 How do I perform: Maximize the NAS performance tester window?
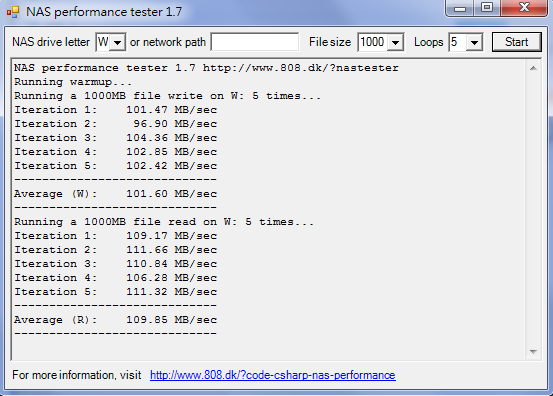(487, 8)
